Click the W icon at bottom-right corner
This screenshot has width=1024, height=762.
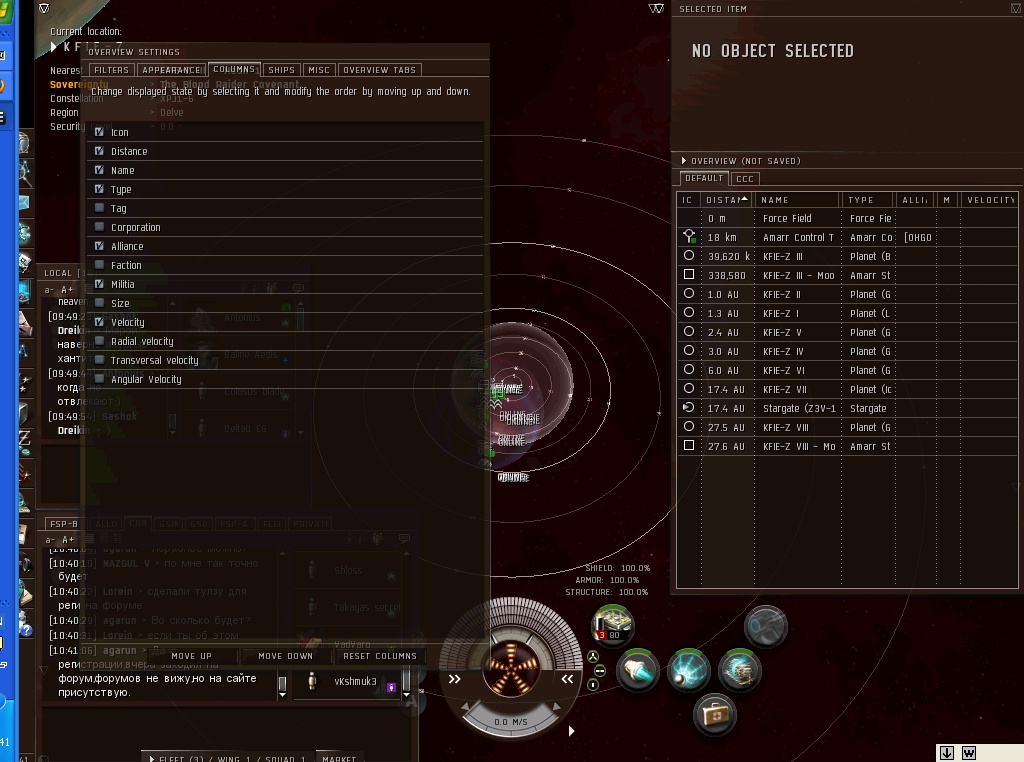tap(968, 753)
